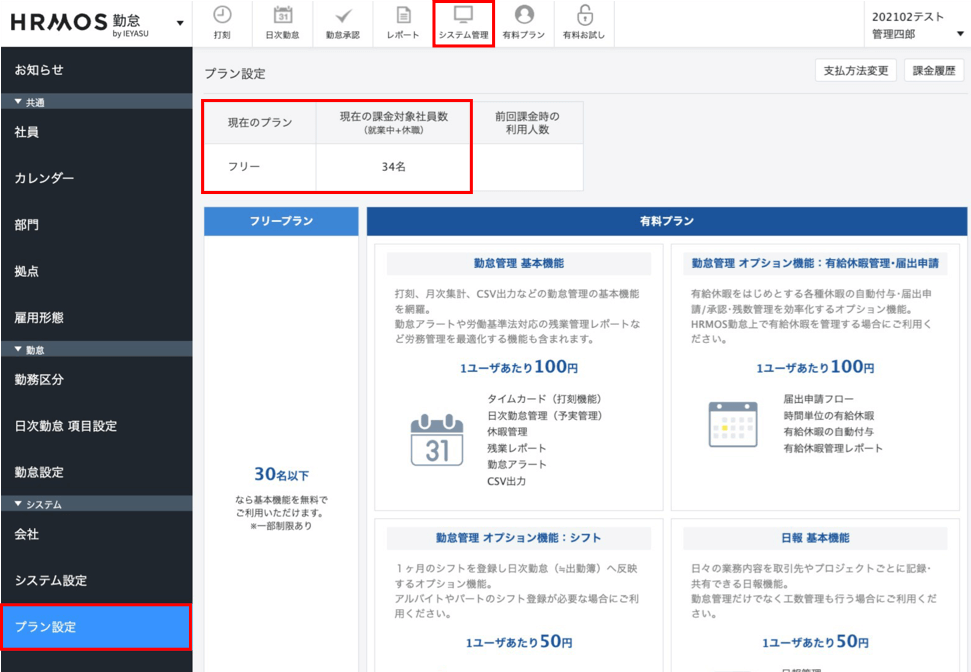Open 社員 in the sidebar
The image size is (971, 672).
[x=28, y=132]
